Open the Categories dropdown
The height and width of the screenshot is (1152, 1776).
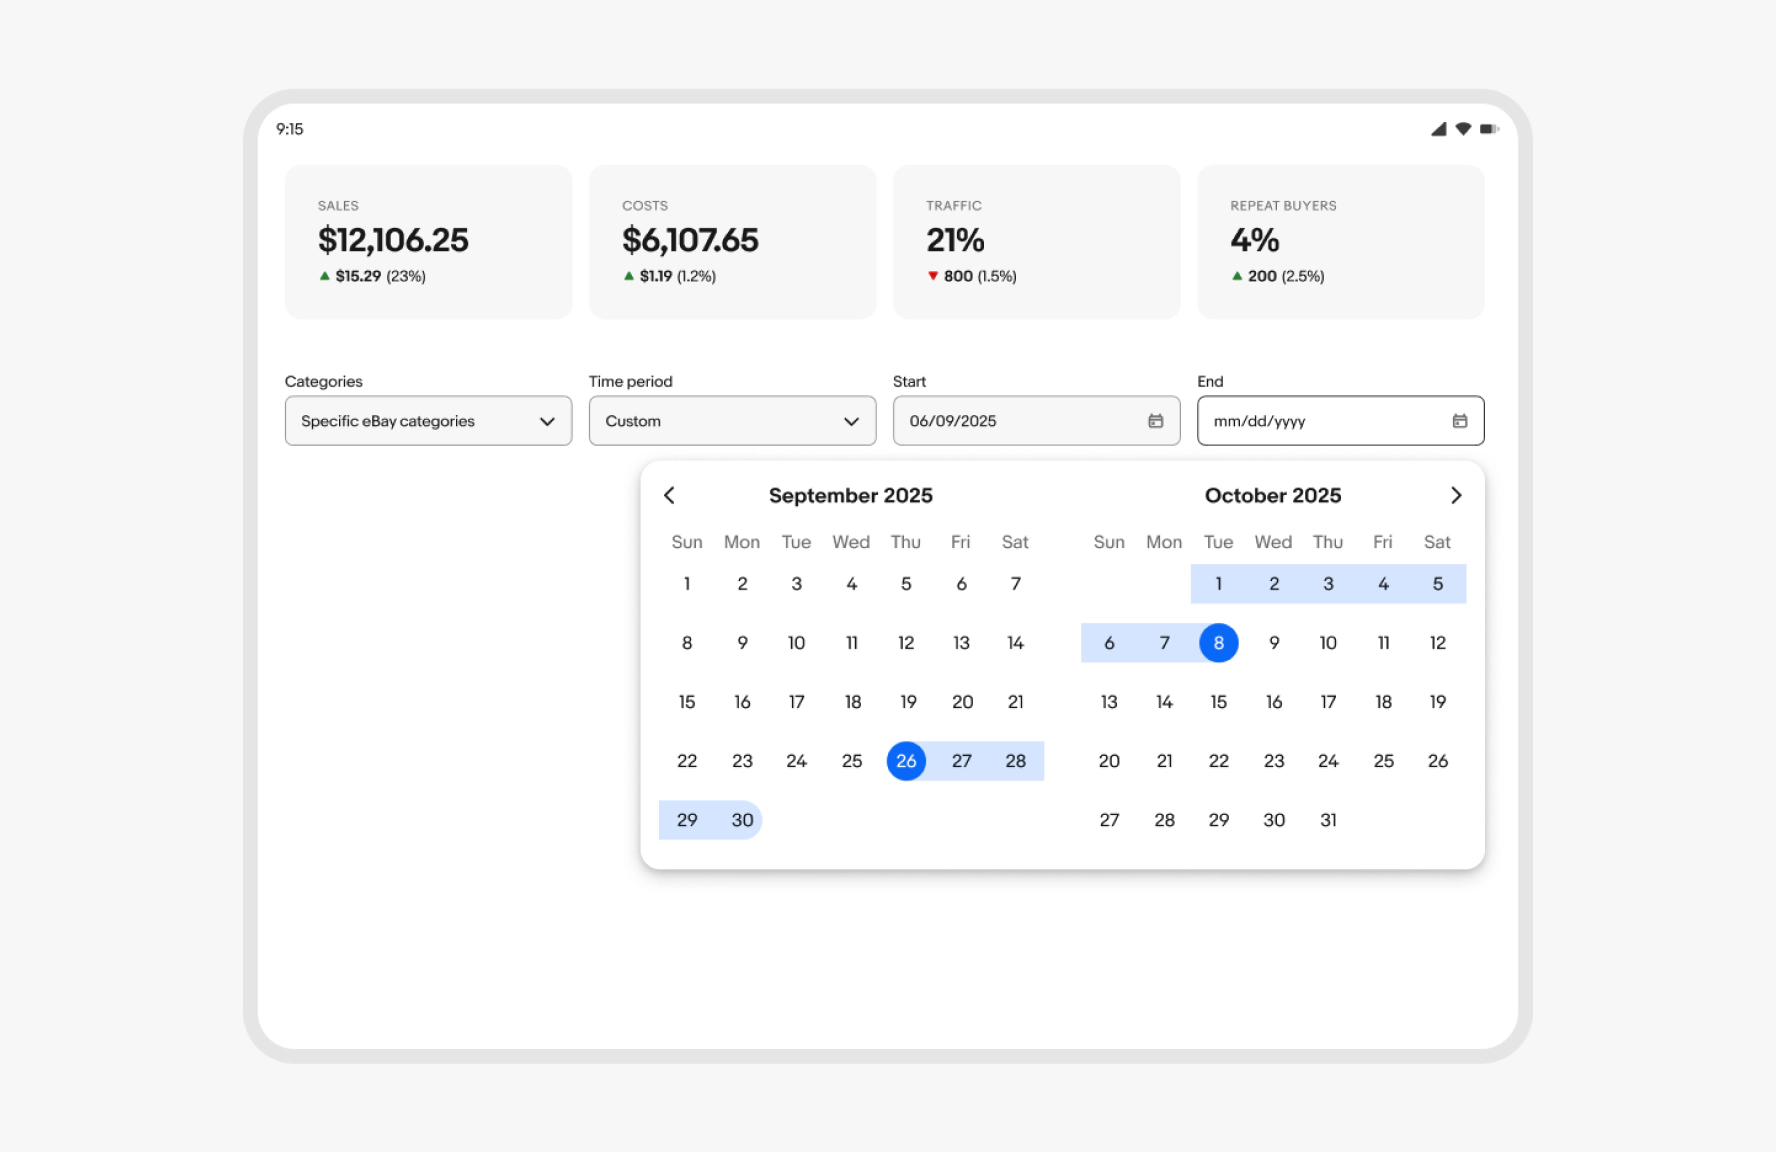pyautogui.click(x=428, y=421)
